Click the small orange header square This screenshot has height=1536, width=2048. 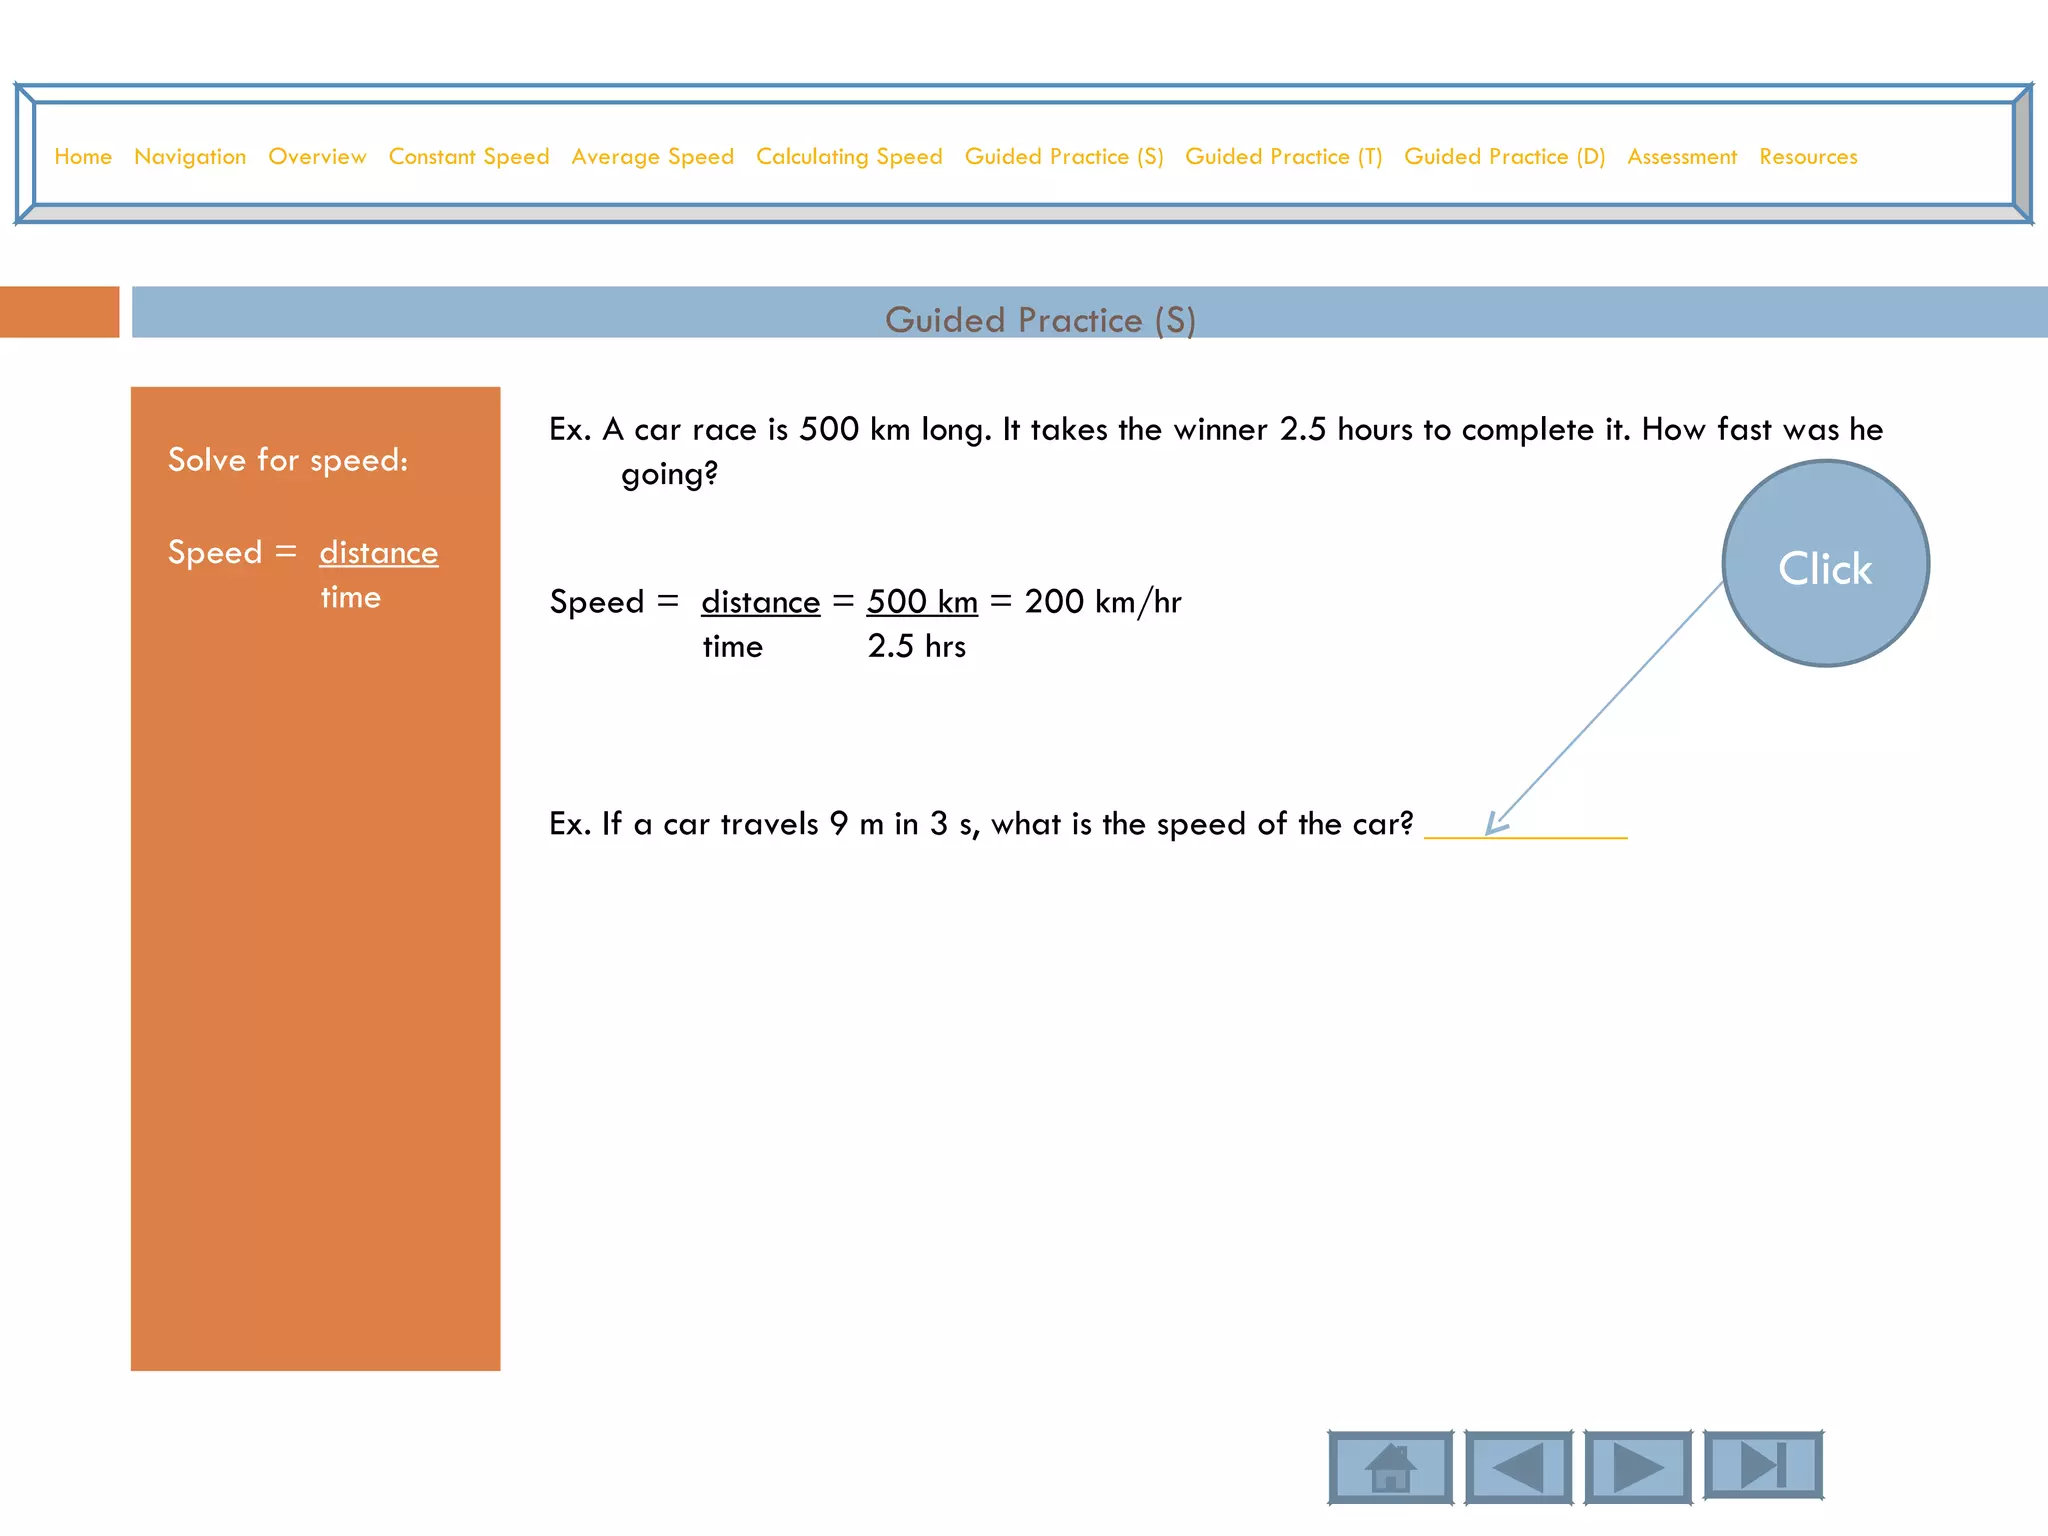click(x=59, y=312)
